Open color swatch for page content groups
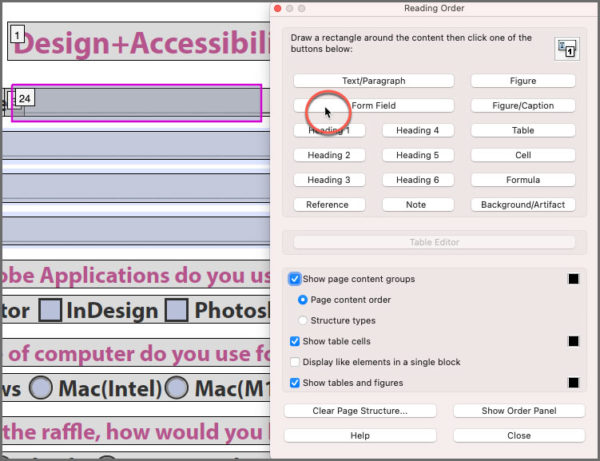This screenshot has height=461, width=600. [573, 279]
